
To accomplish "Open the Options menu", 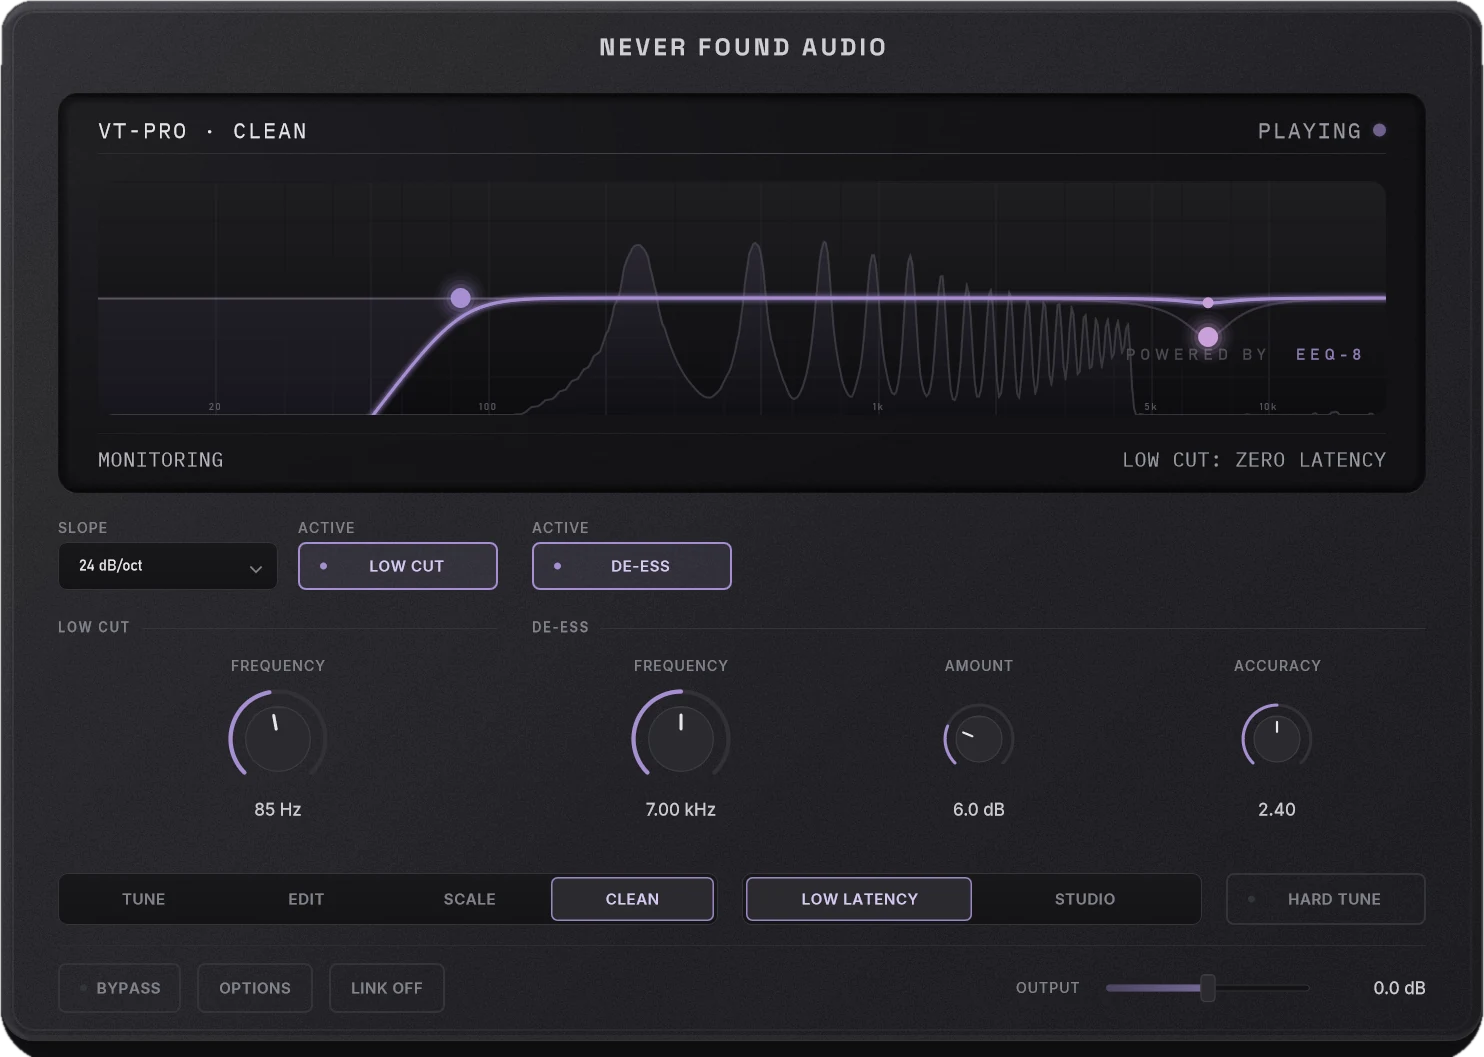I will [x=255, y=988].
